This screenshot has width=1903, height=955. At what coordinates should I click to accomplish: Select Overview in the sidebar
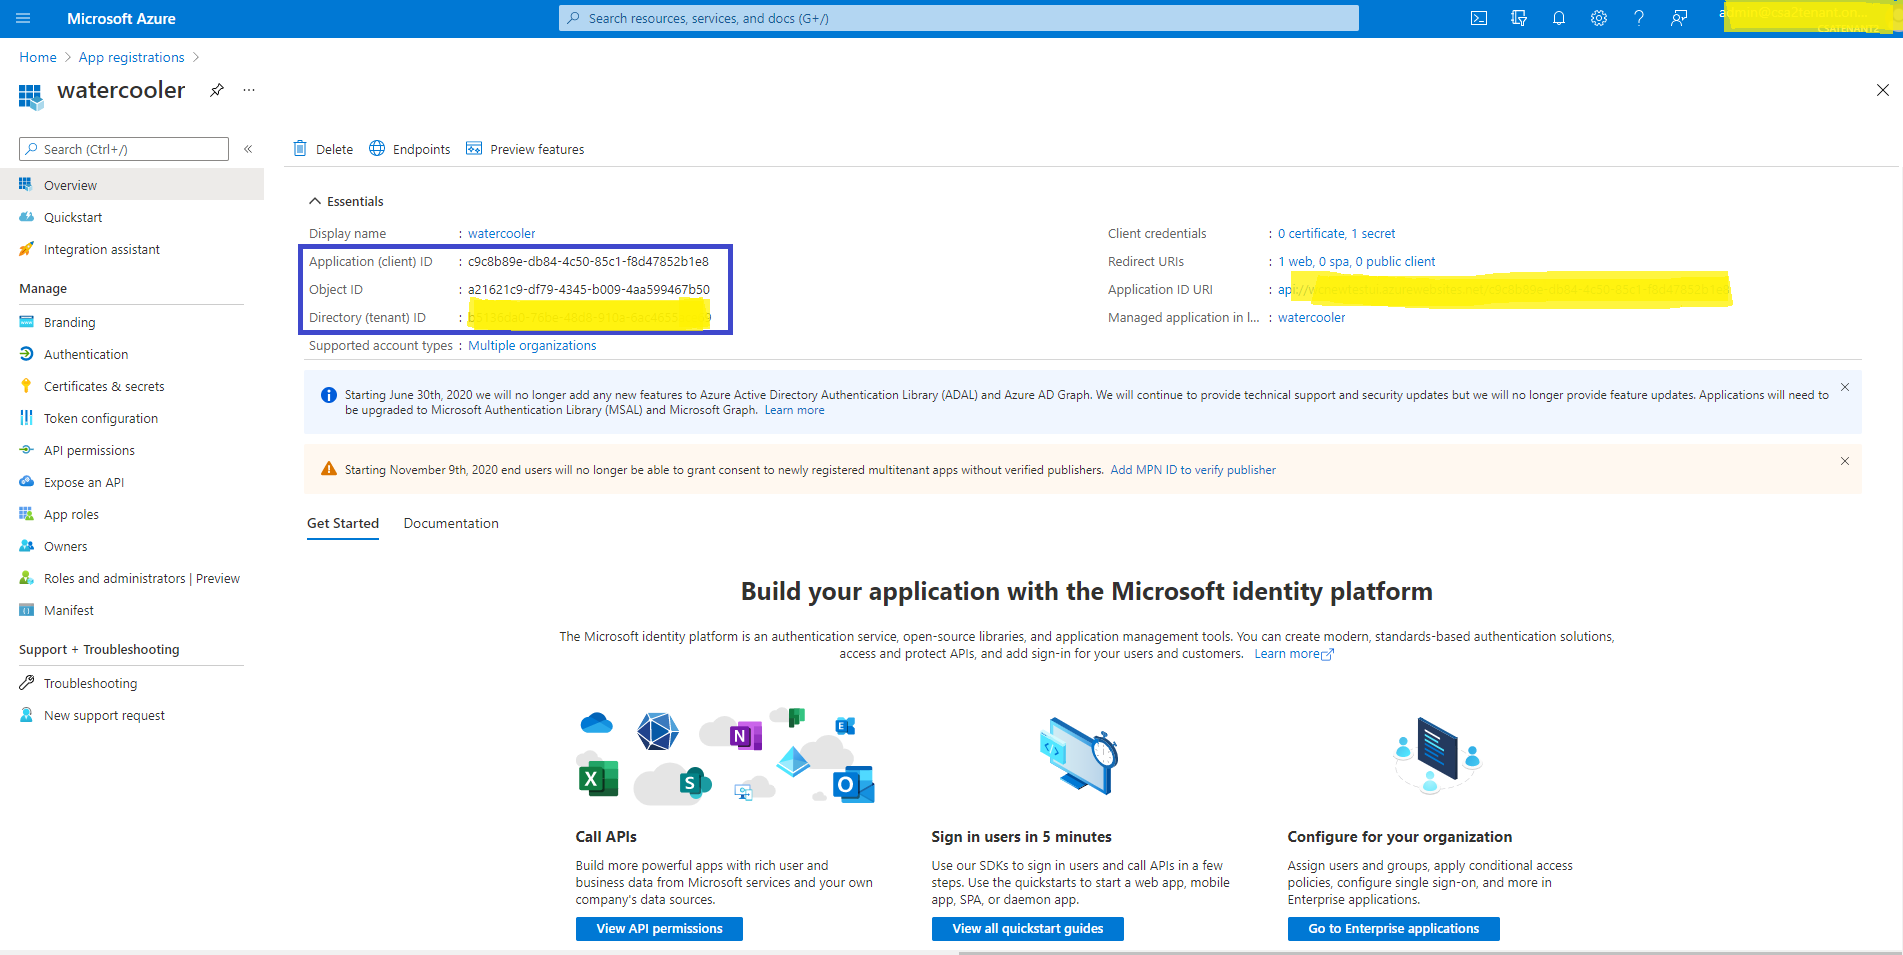[132, 185]
